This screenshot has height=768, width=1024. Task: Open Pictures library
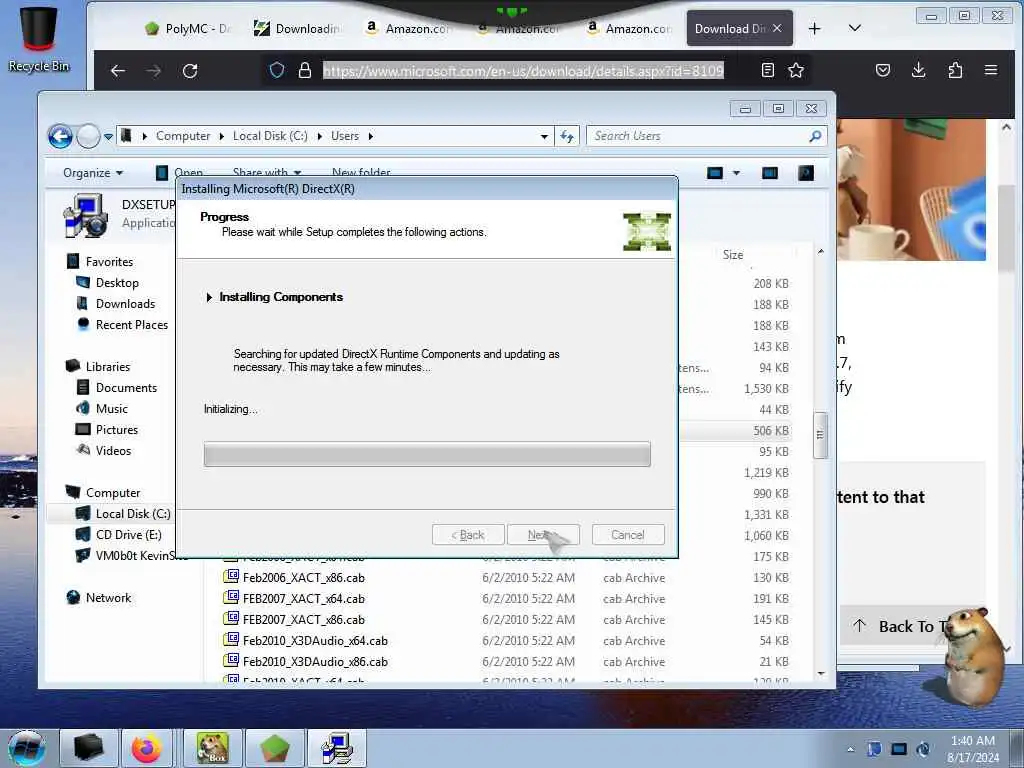(x=116, y=429)
